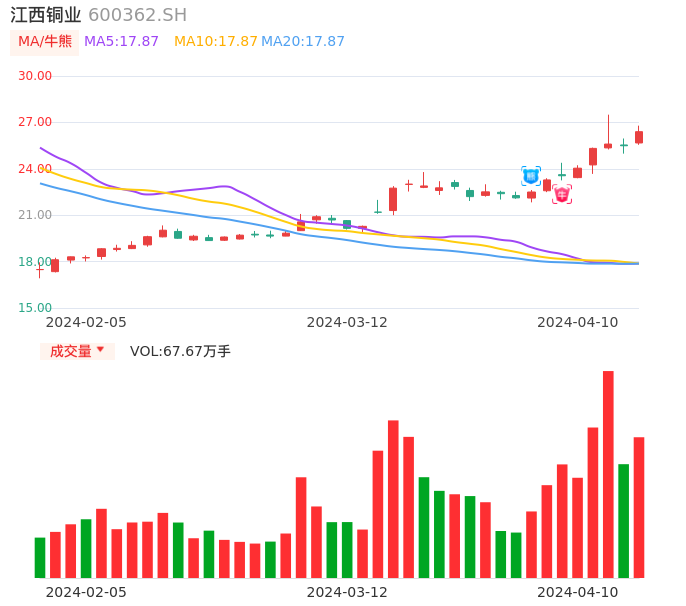686x606 pixels.
Task: Click the 15.00 price axis label
Action: pos(35,308)
